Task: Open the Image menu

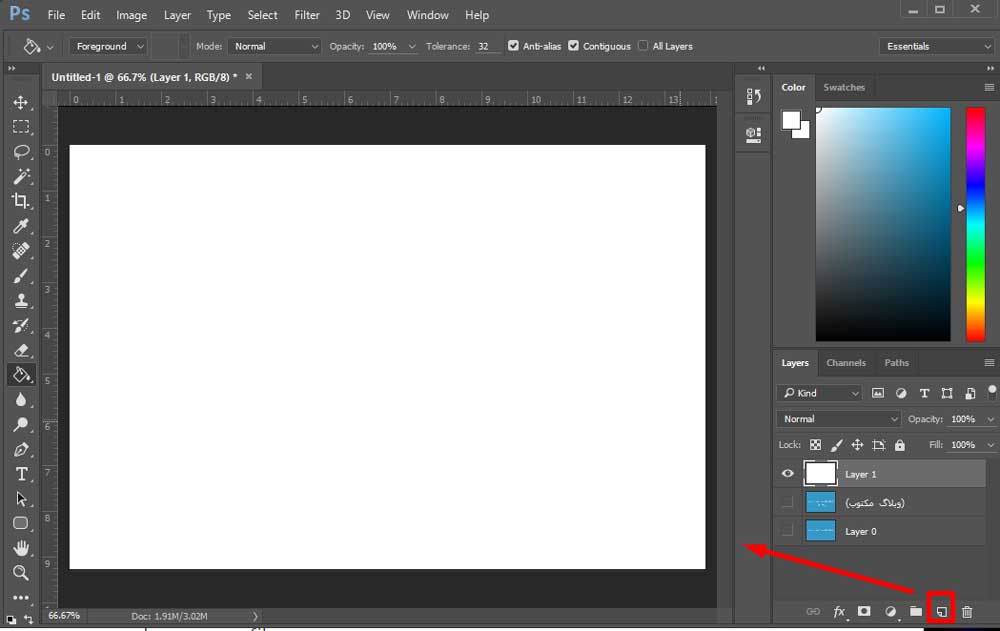Action: (131, 15)
